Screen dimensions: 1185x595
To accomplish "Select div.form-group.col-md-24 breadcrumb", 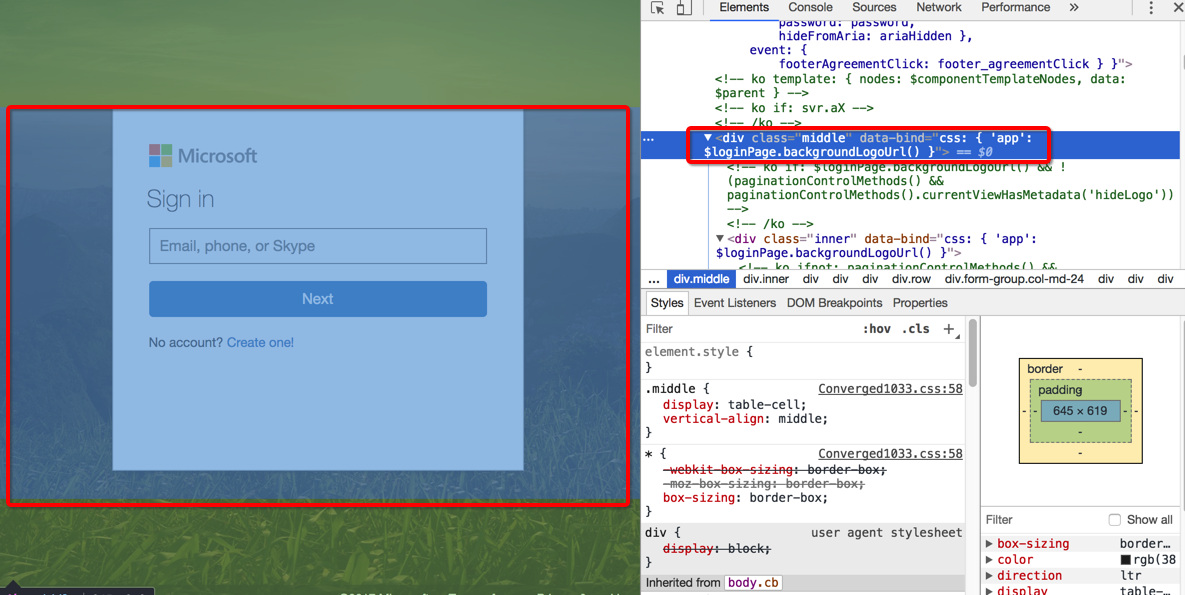I will [x=1014, y=279].
